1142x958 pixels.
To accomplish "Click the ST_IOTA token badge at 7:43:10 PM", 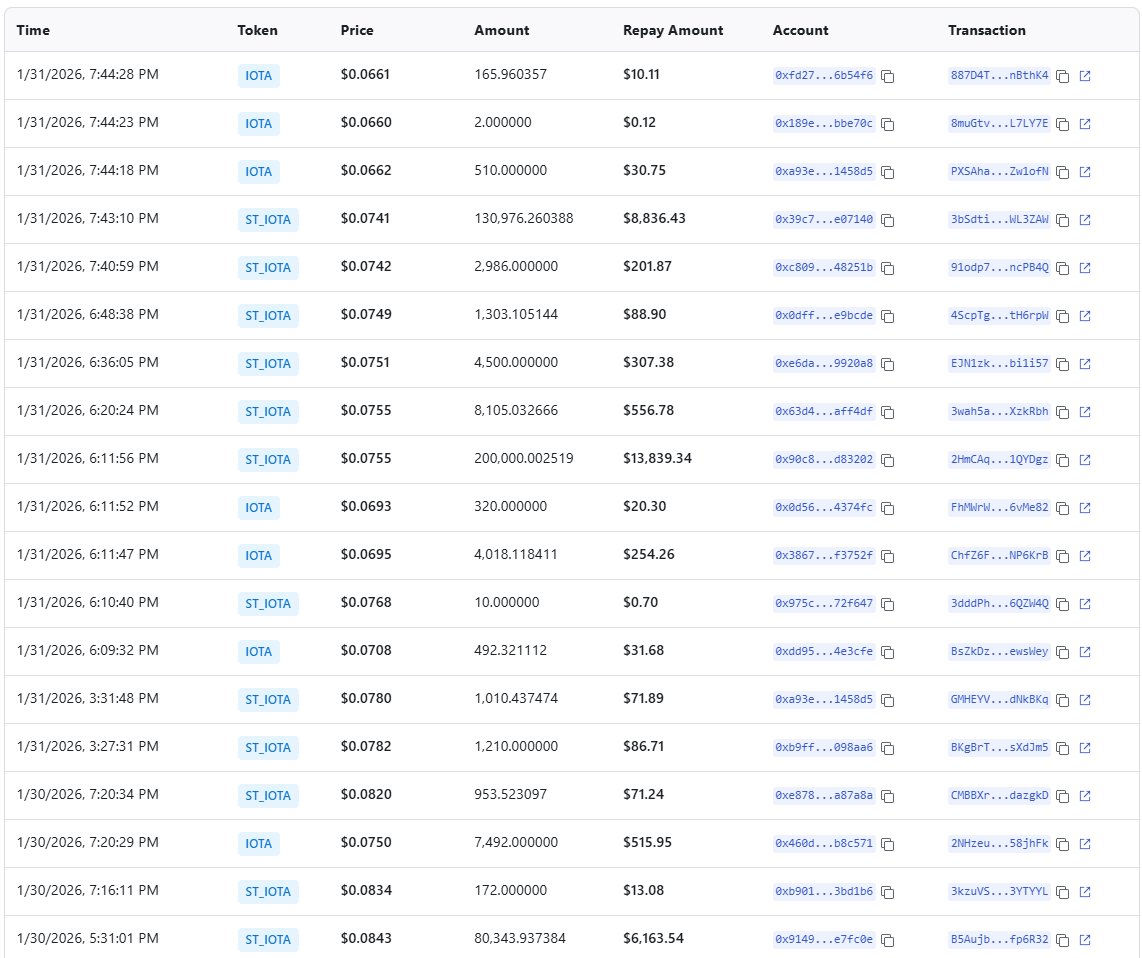I will [268, 220].
